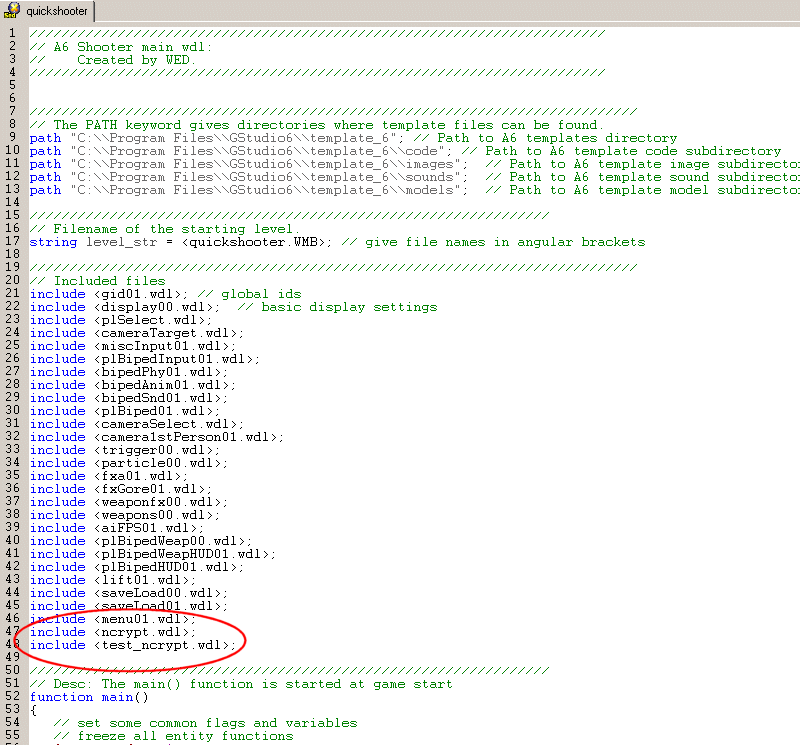Click the 'include <fxa01.wdl>;' line

pyautogui.click(x=109, y=476)
